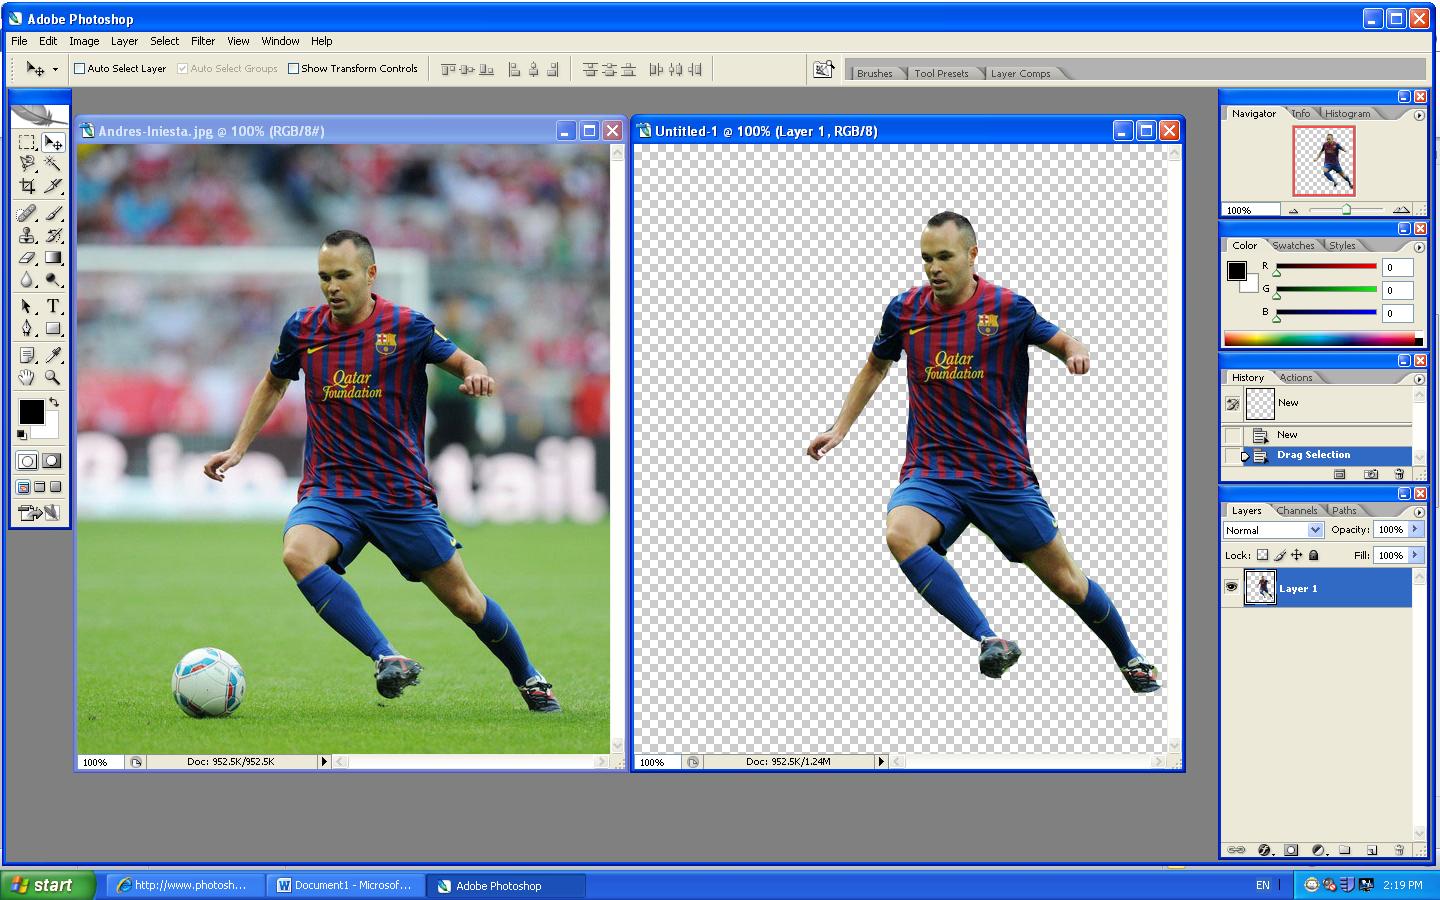Click the Navigator zoom slider handle

pyautogui.click(x=1346, y=209)
